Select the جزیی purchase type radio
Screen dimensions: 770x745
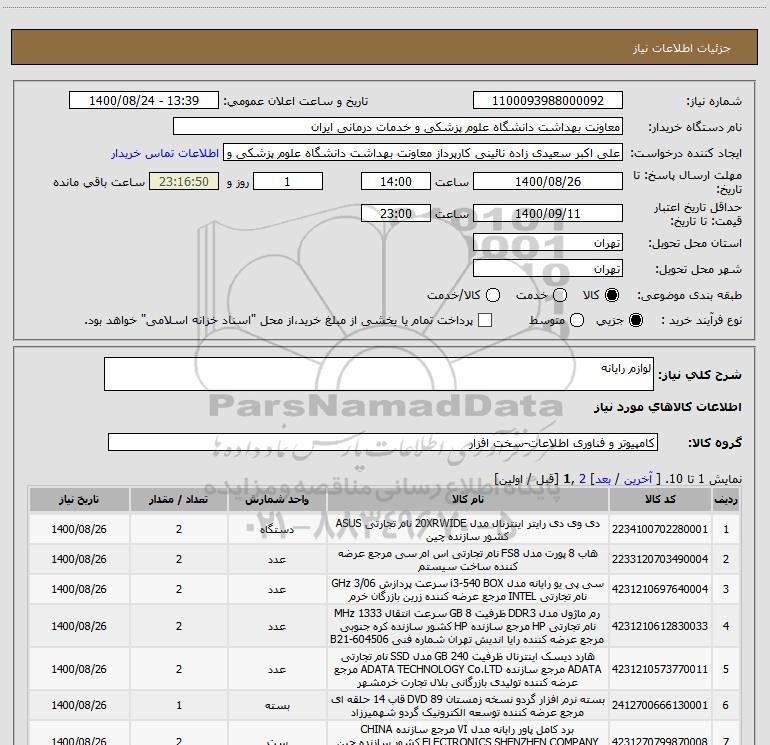(635, 320)
